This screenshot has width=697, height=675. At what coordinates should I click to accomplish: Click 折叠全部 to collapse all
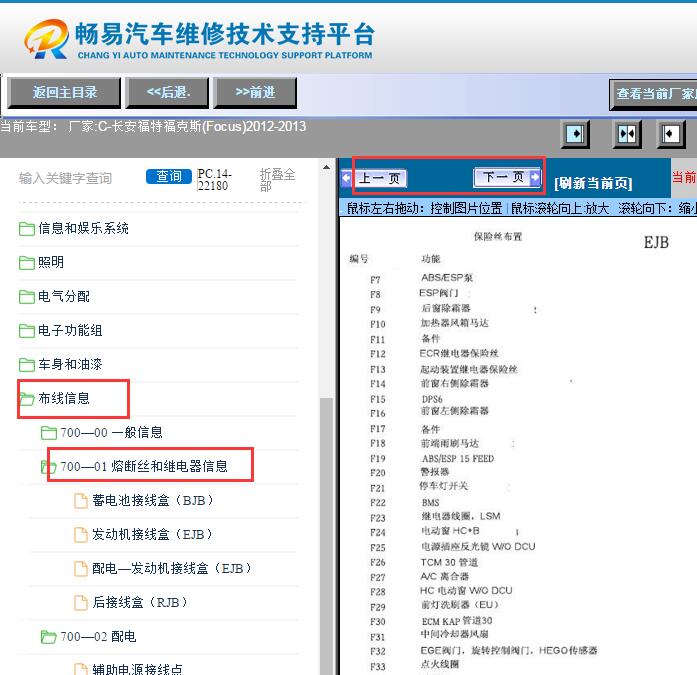[x=277, y=180]
